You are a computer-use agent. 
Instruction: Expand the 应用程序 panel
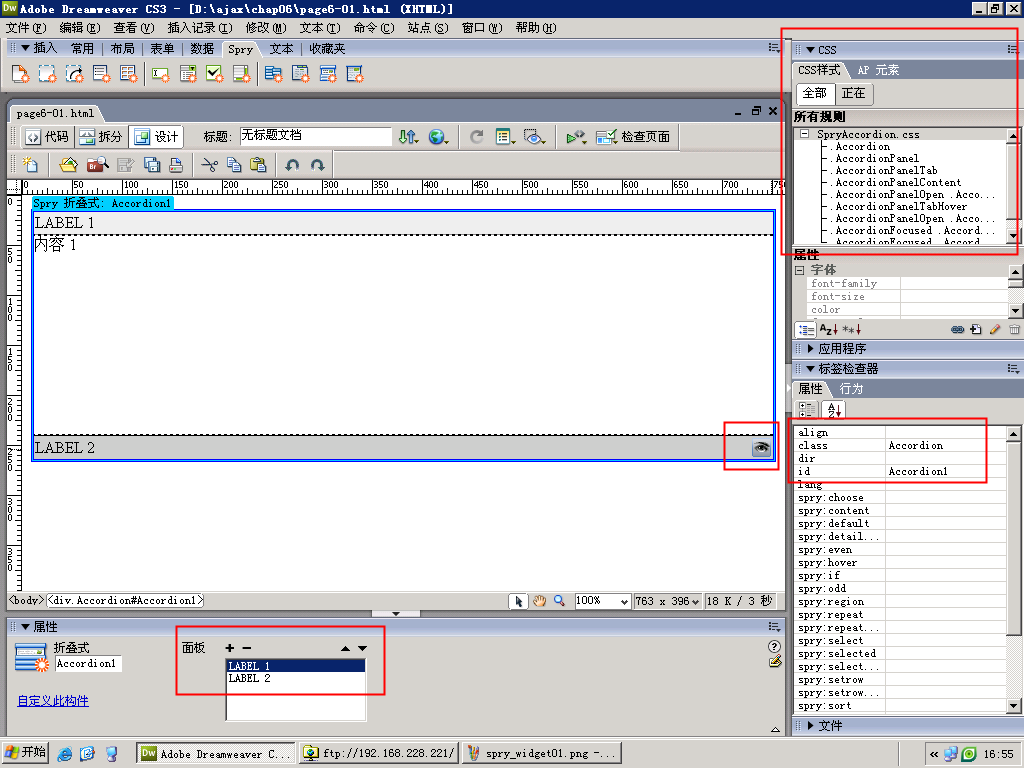tap(811, 349)
